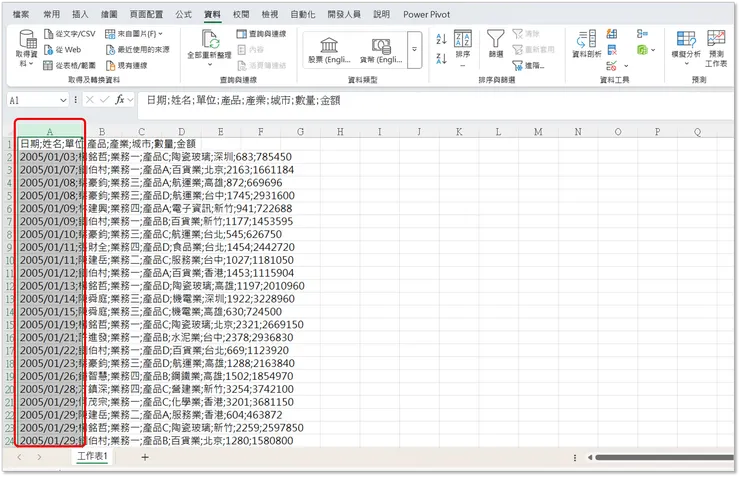Switch to 插入 insert tab
The image size is (740, 477).
[80, 14]
